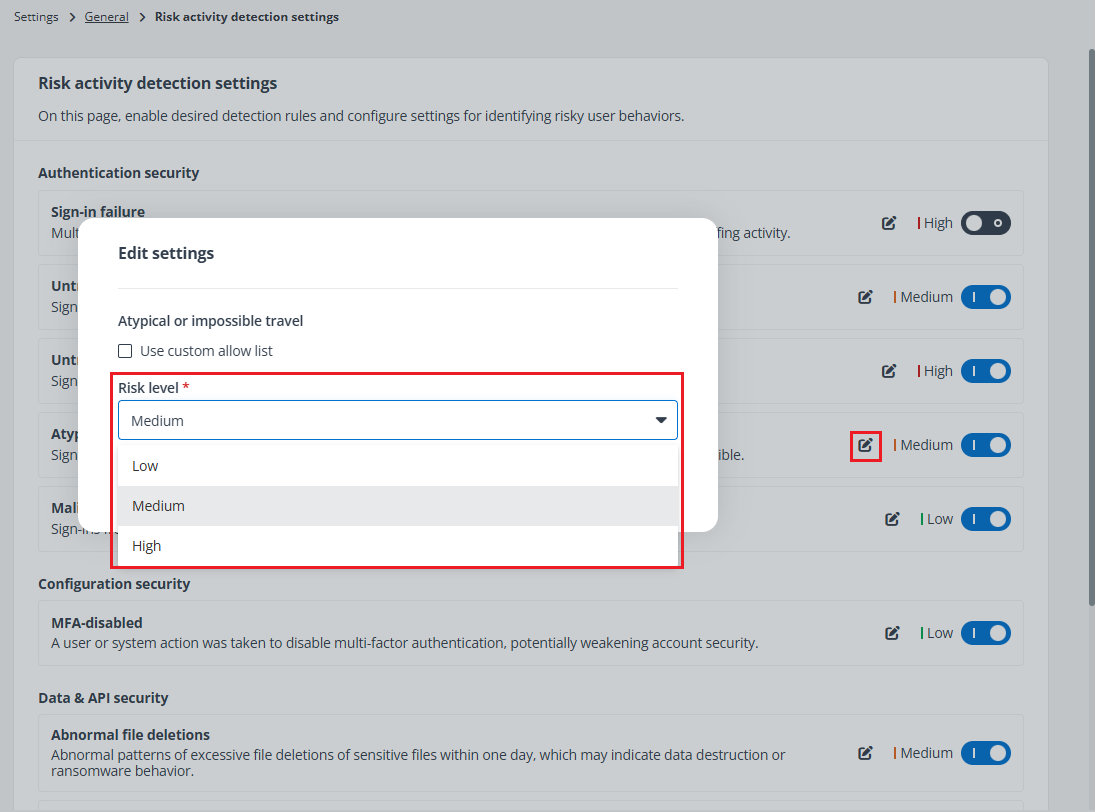Click the edit pencil next to the Medium rule under Sign-in failure
Viewport: 1095px width, 812px height.
pyautogui.click(x=865, y=297)
